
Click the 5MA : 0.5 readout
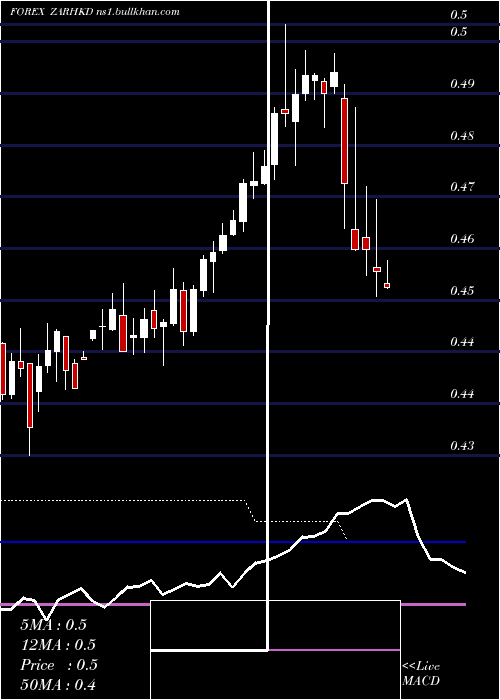pyautogui.click(x=53, y=625)
